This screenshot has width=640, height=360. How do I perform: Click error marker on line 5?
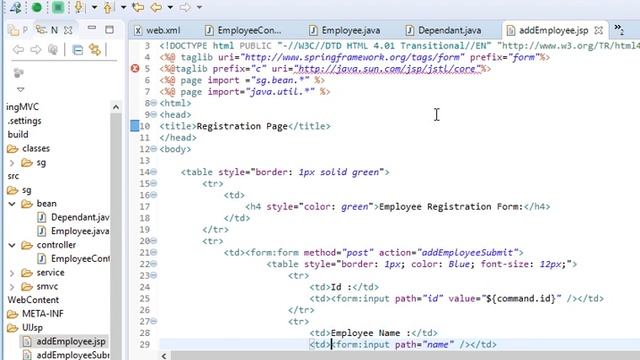135,69
